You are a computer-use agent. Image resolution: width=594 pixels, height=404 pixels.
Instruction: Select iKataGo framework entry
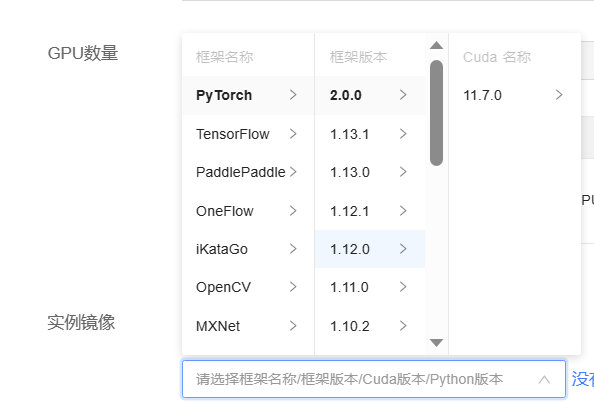[x=248, y=249]
